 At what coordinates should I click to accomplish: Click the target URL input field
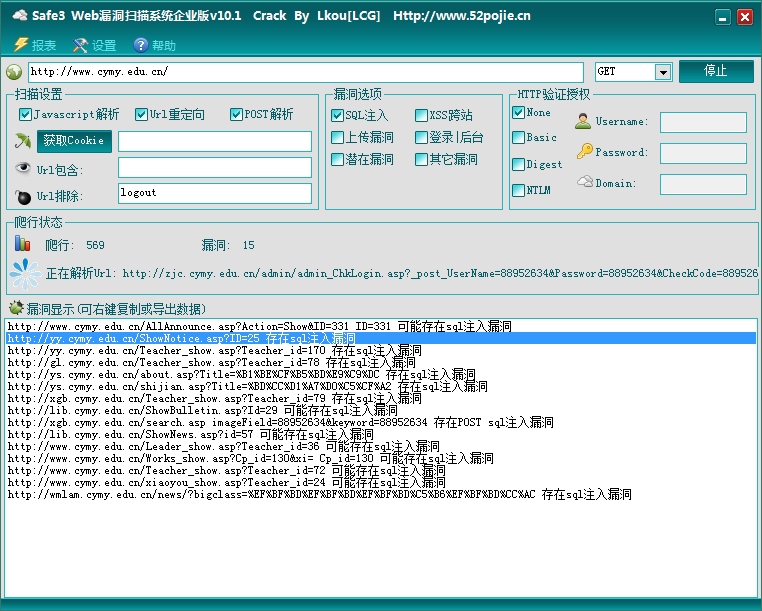[x=306, y=72]
